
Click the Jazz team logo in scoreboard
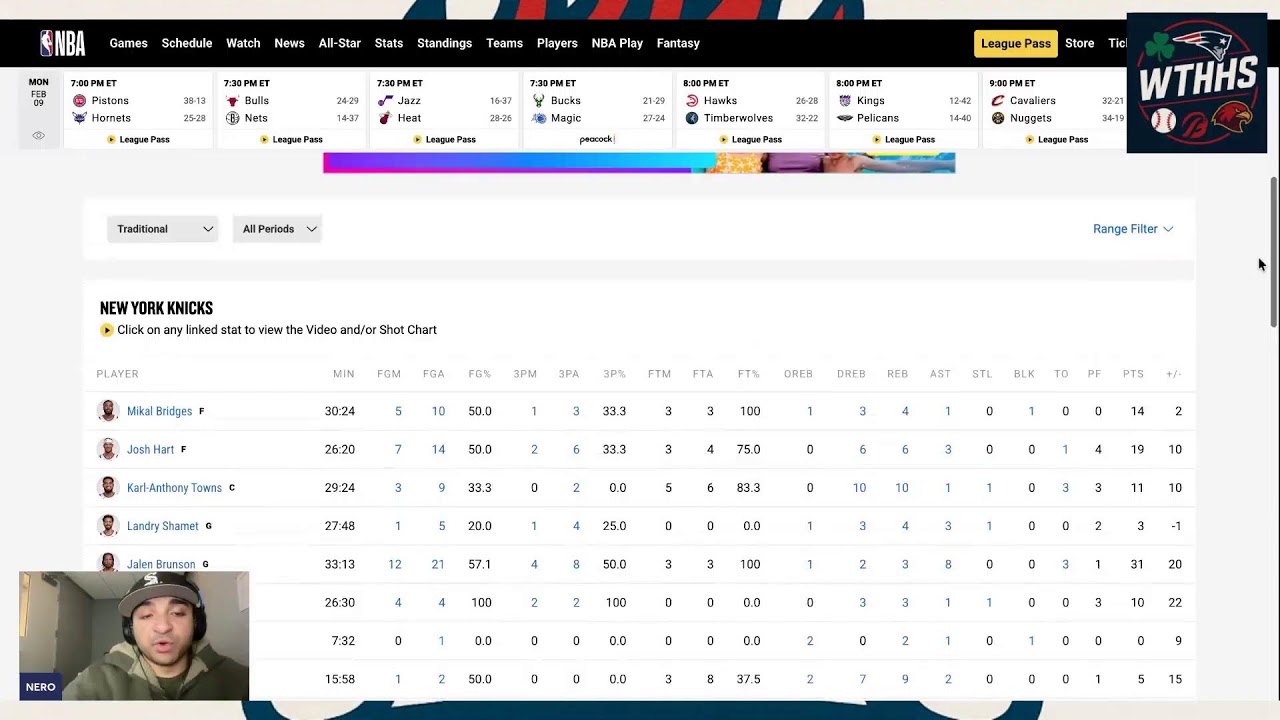coord(386,100)
